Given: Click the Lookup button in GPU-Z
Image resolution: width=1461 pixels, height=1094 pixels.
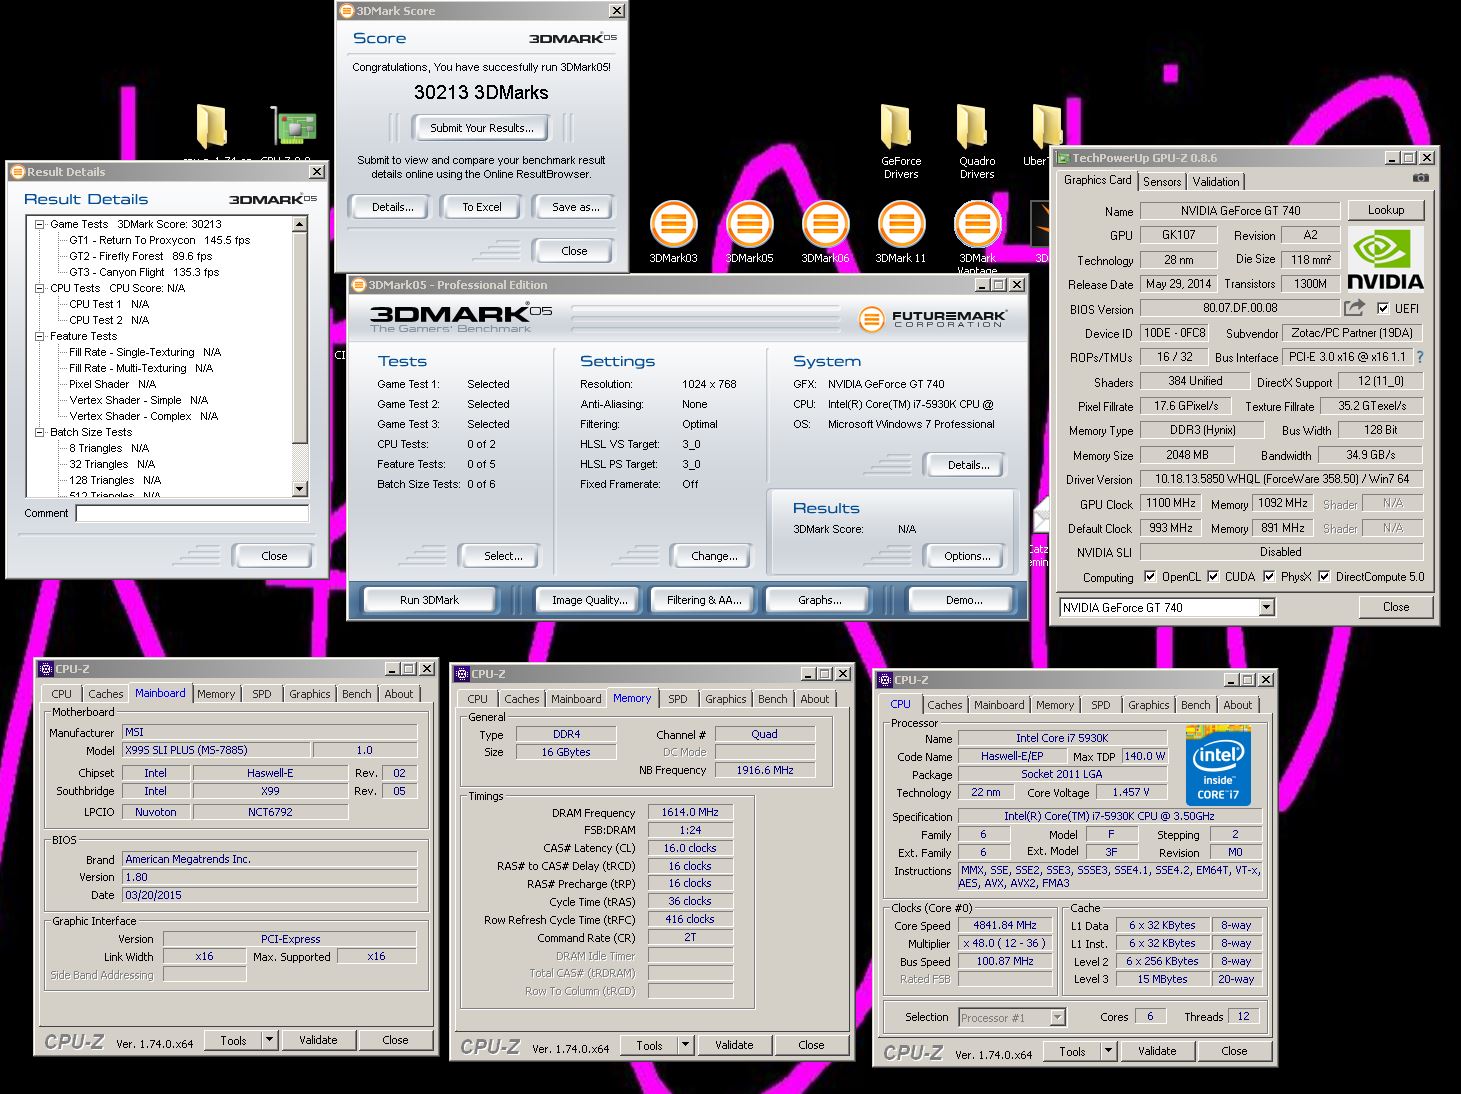Looking at the screenshot, I should click(x=1386, y=210).
